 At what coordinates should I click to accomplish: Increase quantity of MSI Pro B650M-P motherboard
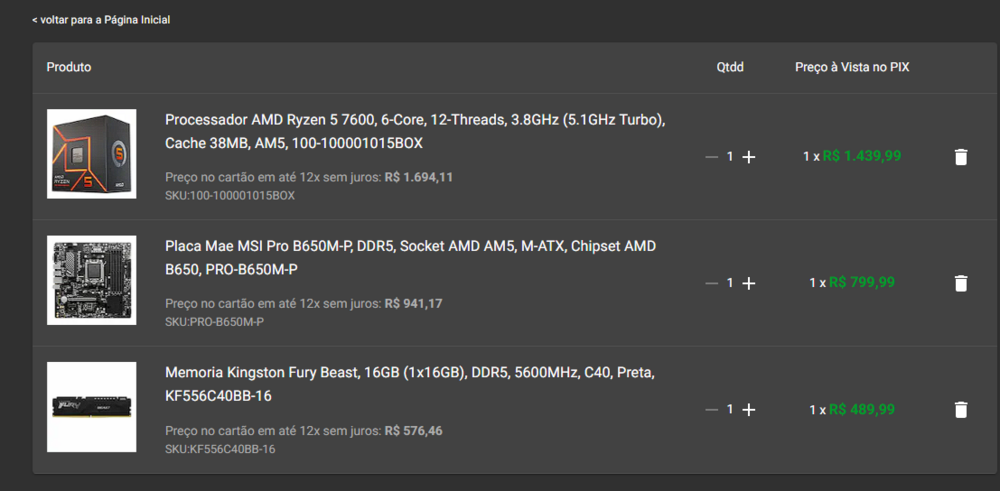749,283
